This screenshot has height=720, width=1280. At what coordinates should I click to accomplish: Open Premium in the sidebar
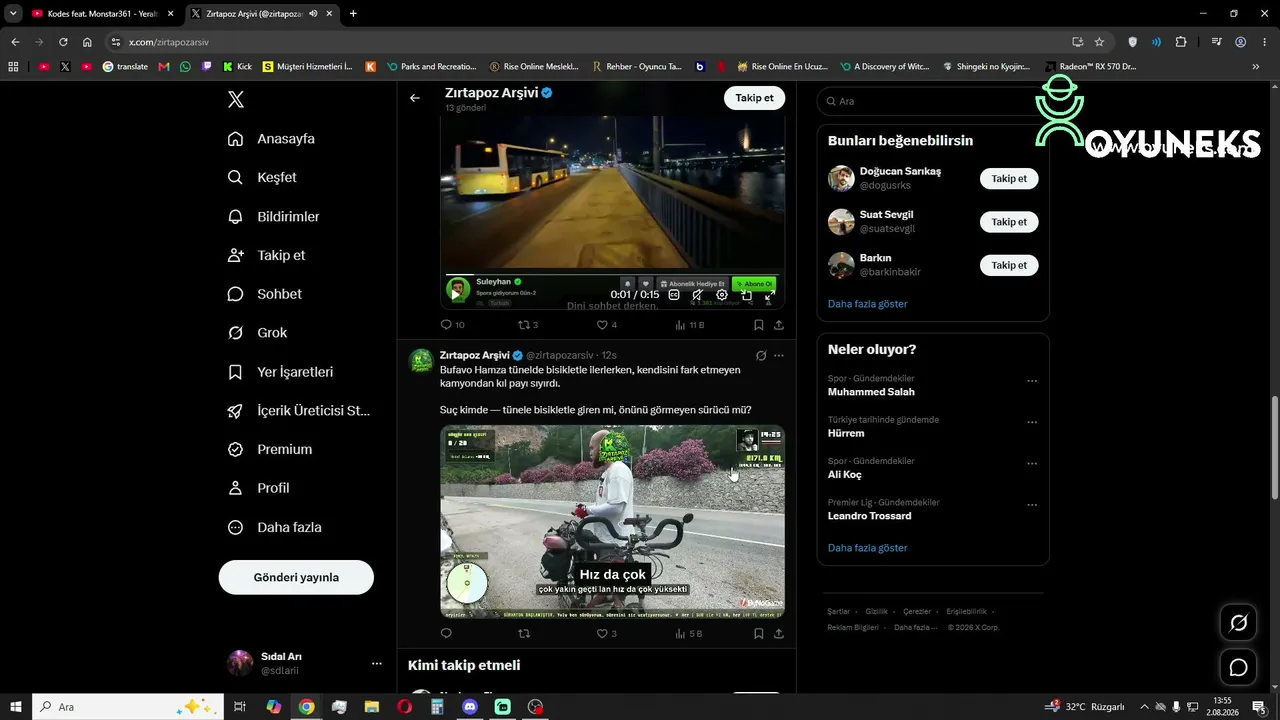(x=270, y=449)
